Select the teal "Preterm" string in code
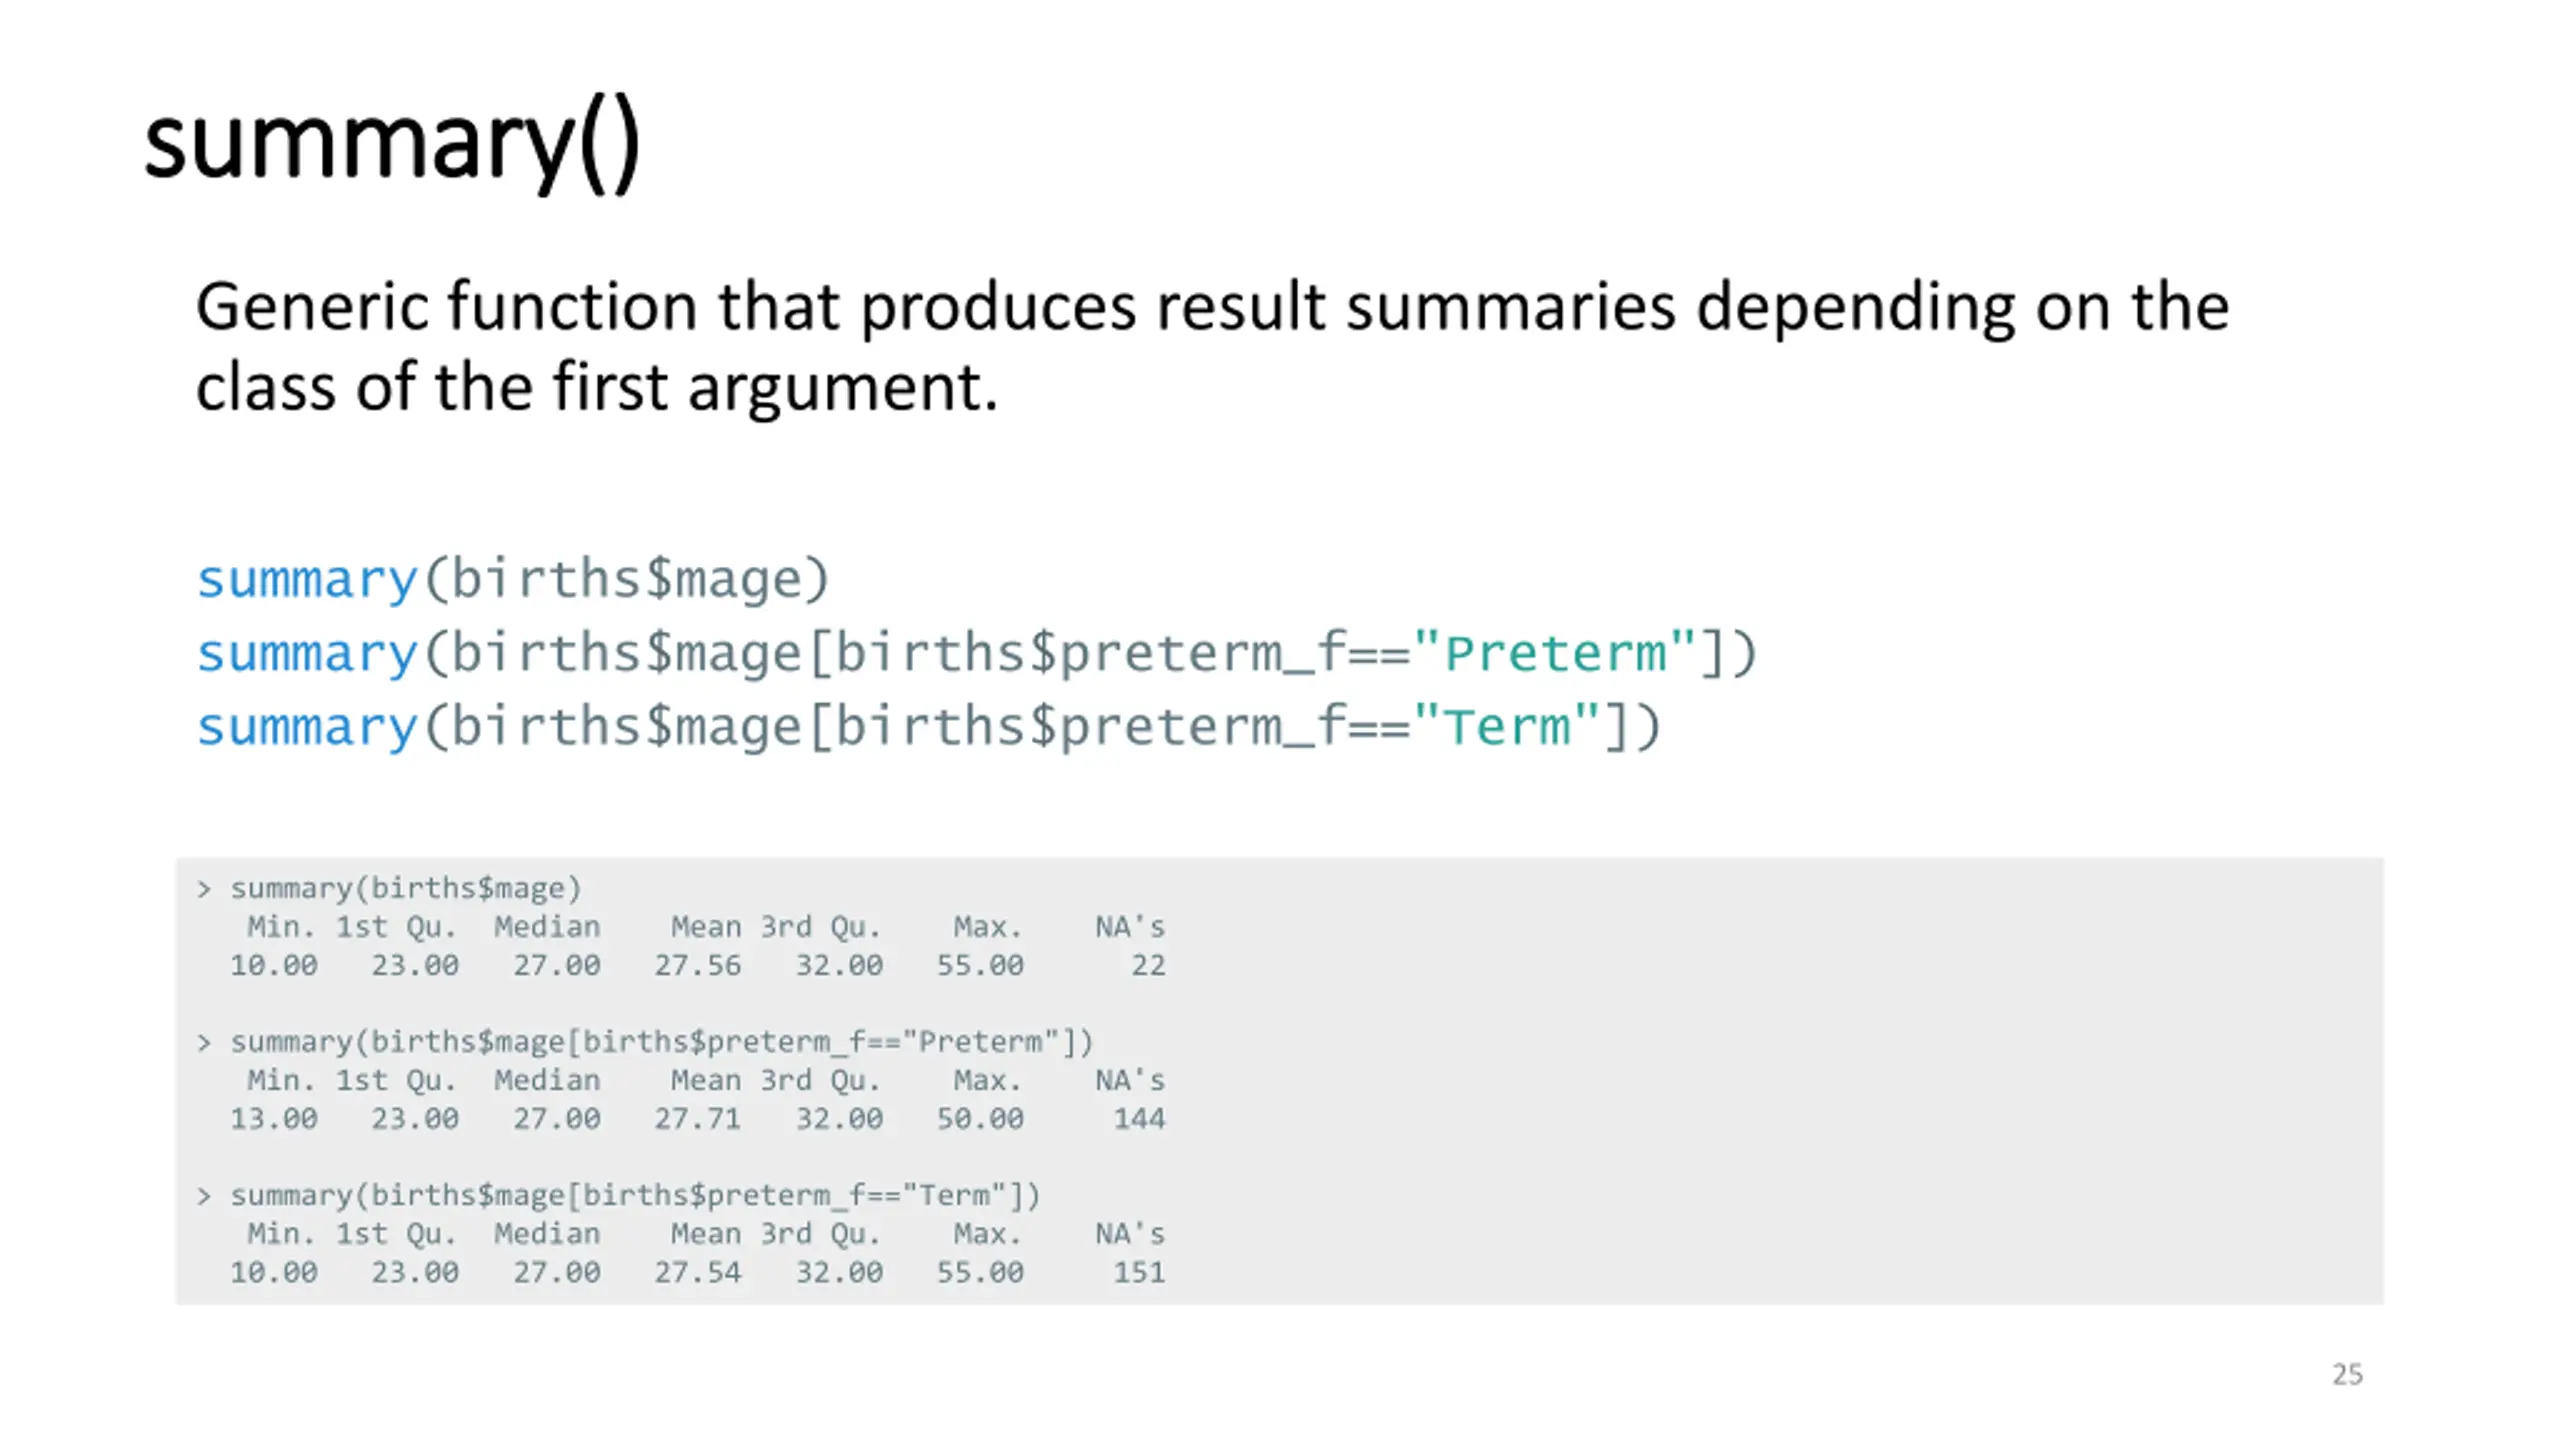The image size is (2560, 1440). pos(1556,653)
